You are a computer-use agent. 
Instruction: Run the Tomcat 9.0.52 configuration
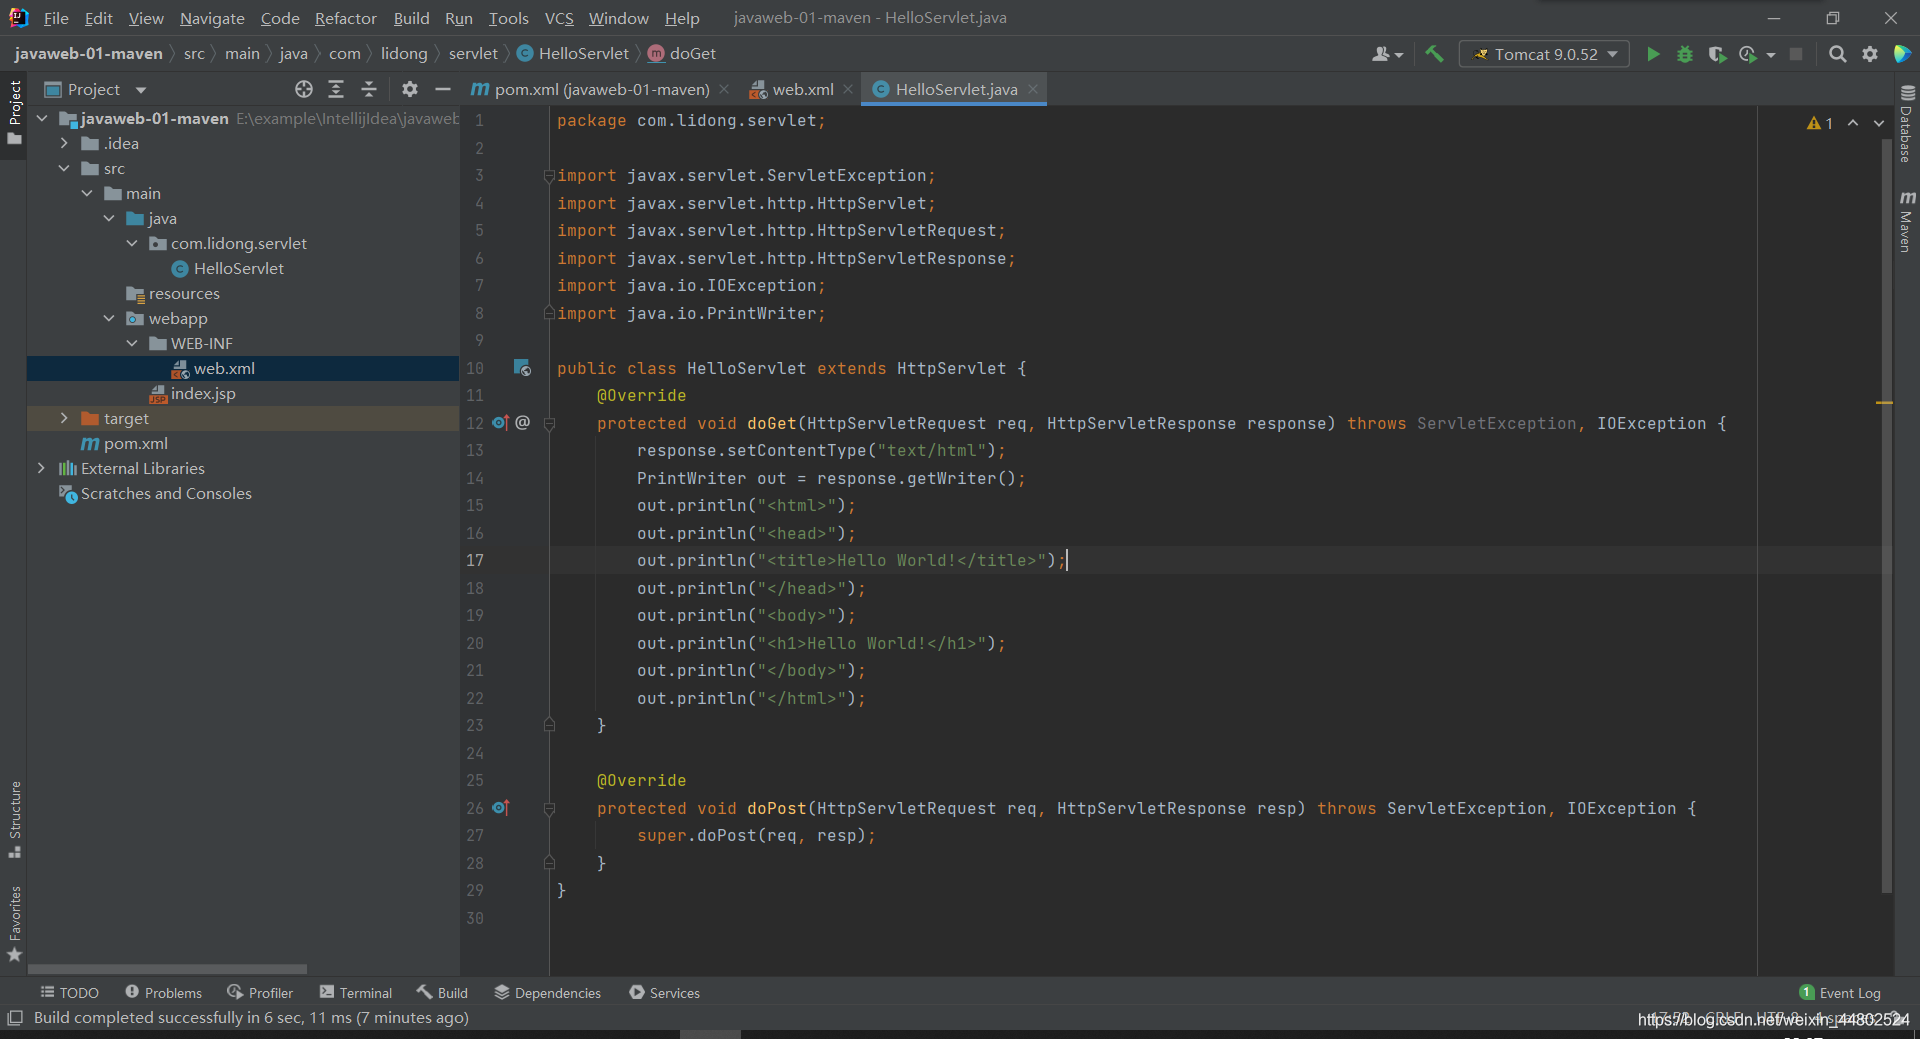[1653, 54]
